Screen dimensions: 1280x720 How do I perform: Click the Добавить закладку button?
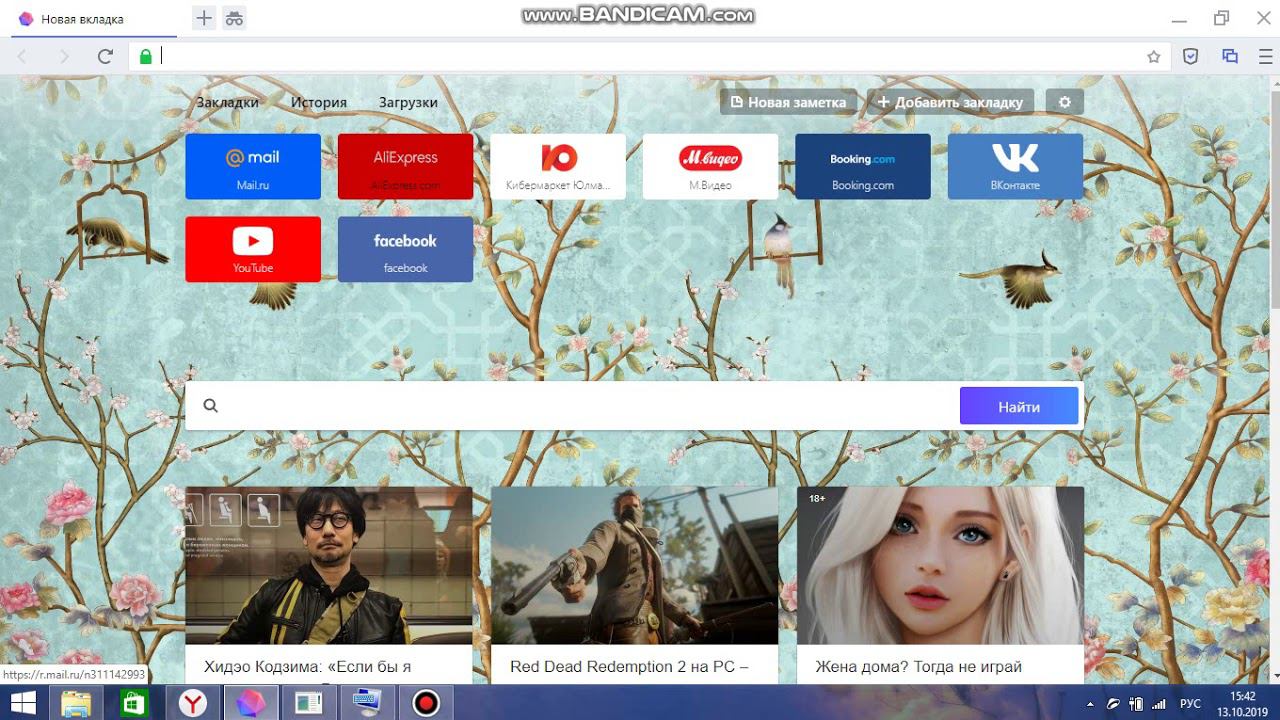[950, 102]
